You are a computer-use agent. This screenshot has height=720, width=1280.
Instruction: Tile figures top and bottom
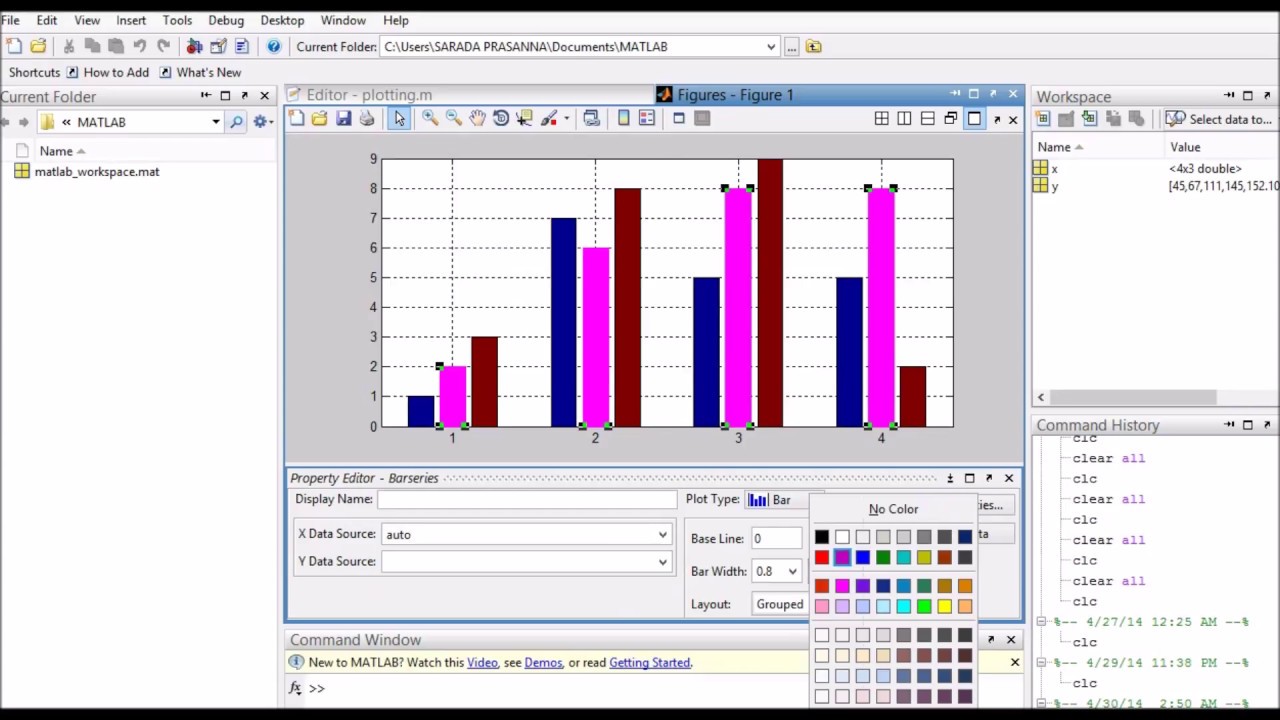coord(927,119)
